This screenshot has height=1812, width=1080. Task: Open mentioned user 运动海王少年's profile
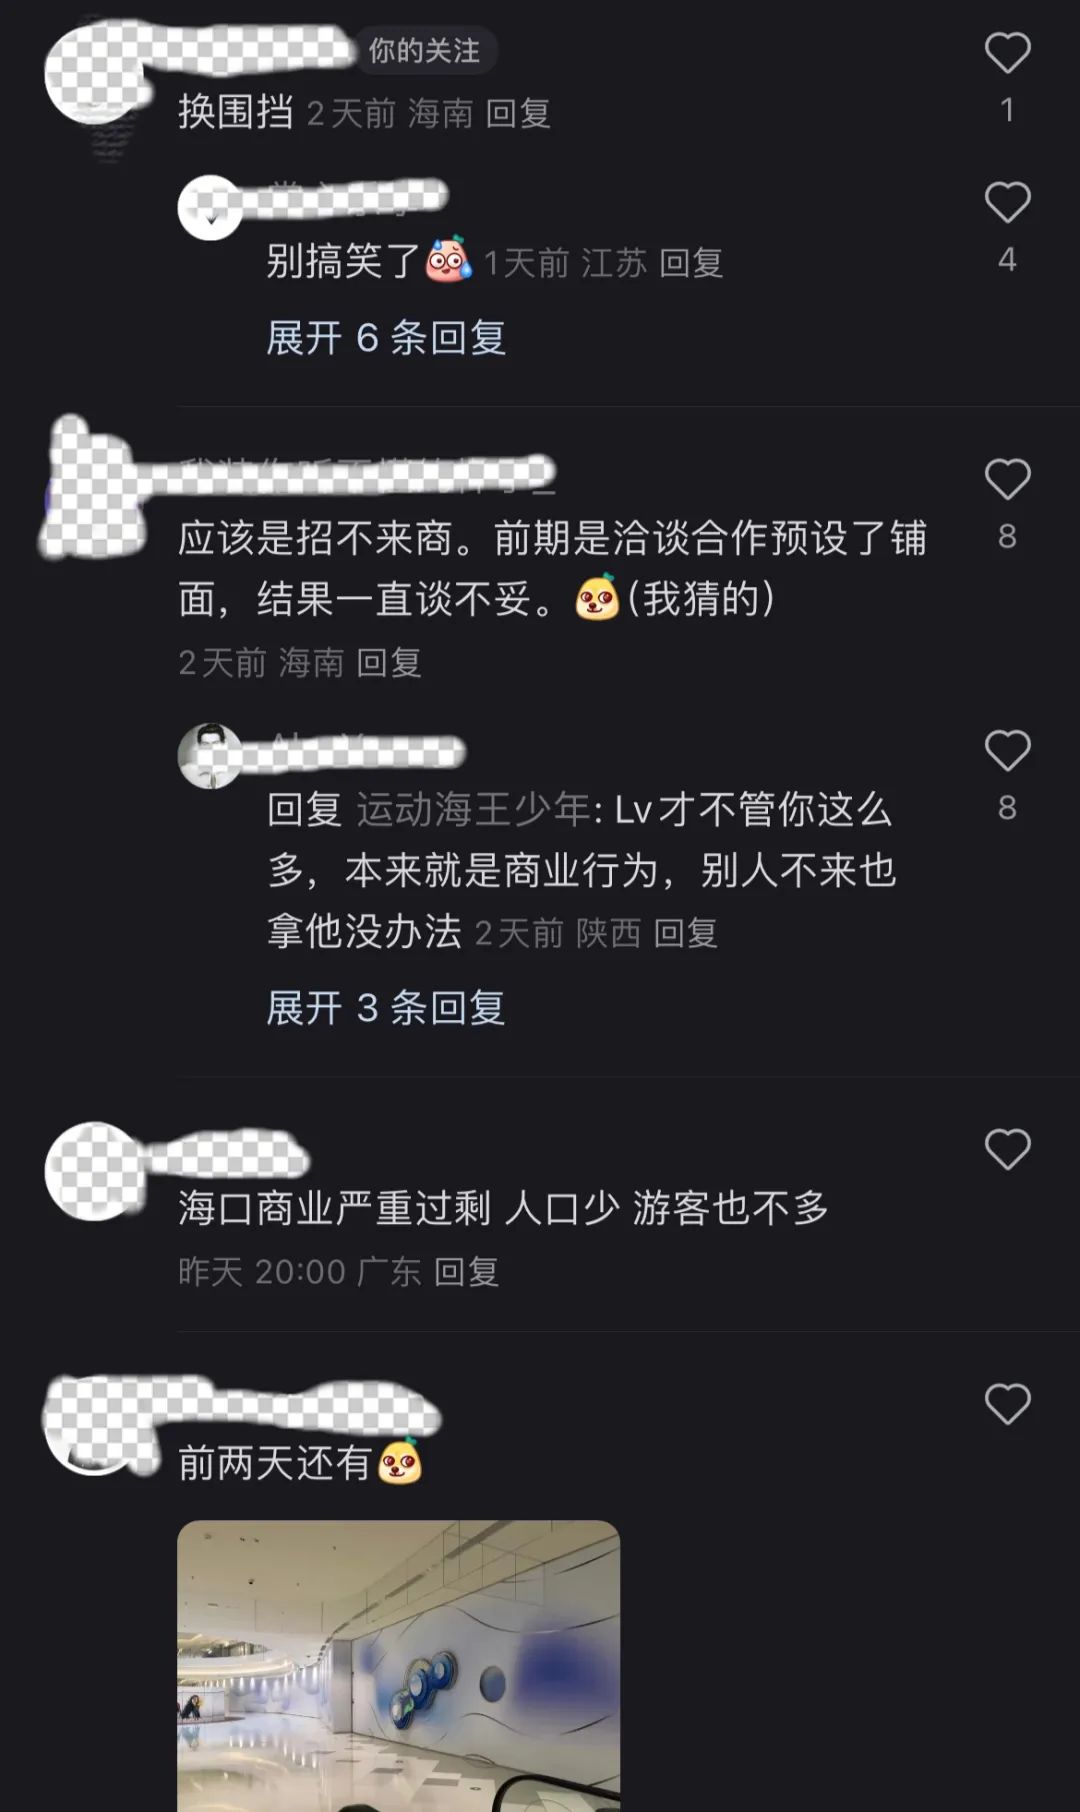click(x=474, y=810)
